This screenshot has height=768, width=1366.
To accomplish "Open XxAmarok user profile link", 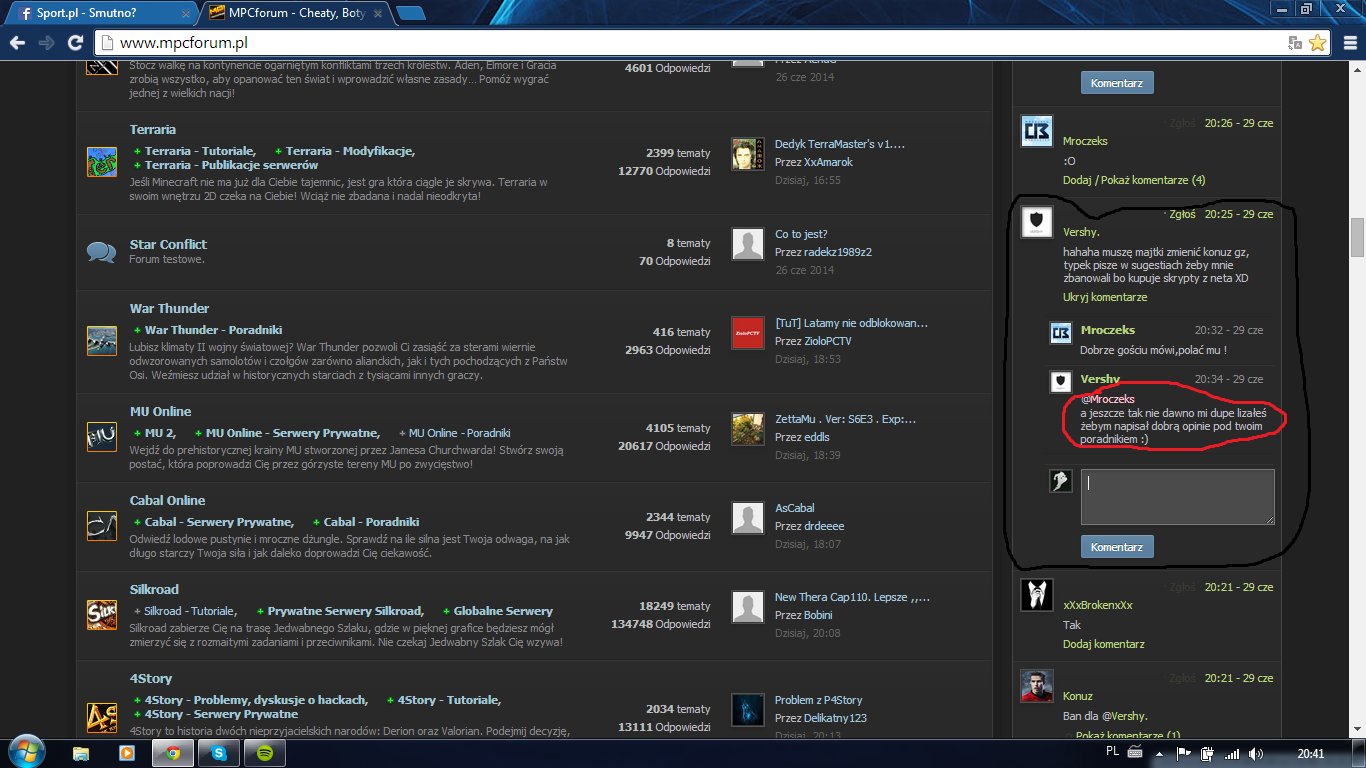I will coord(828,162).
